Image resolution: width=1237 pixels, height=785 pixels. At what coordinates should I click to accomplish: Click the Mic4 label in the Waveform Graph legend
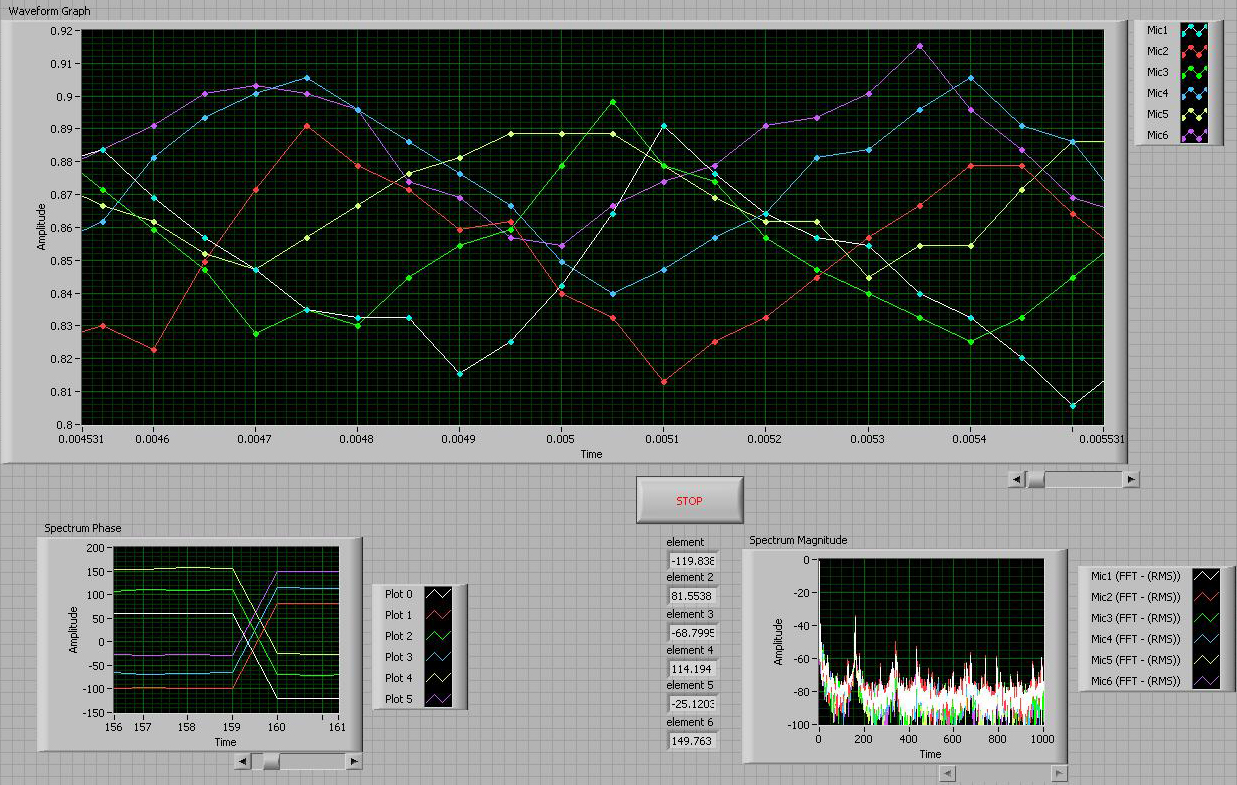(1157, 93)
